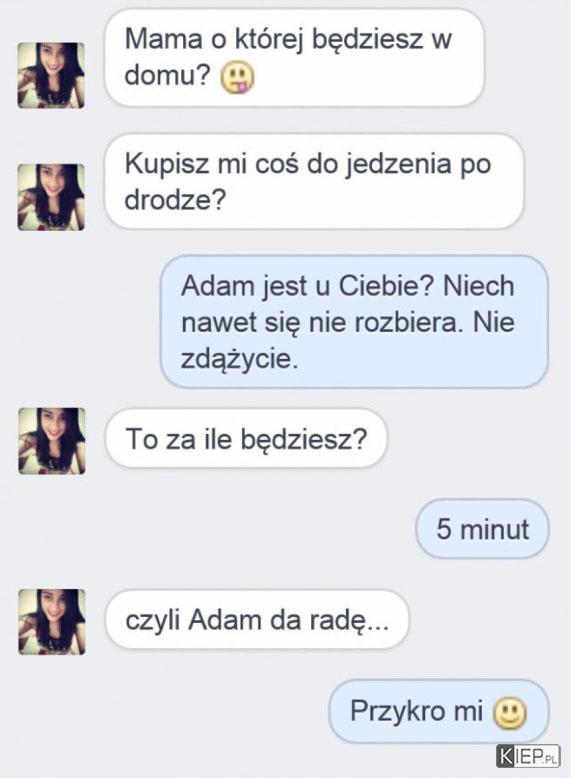Open avatar beside 'czyli Adam da radę...'
571x778 pixels.
52,622
